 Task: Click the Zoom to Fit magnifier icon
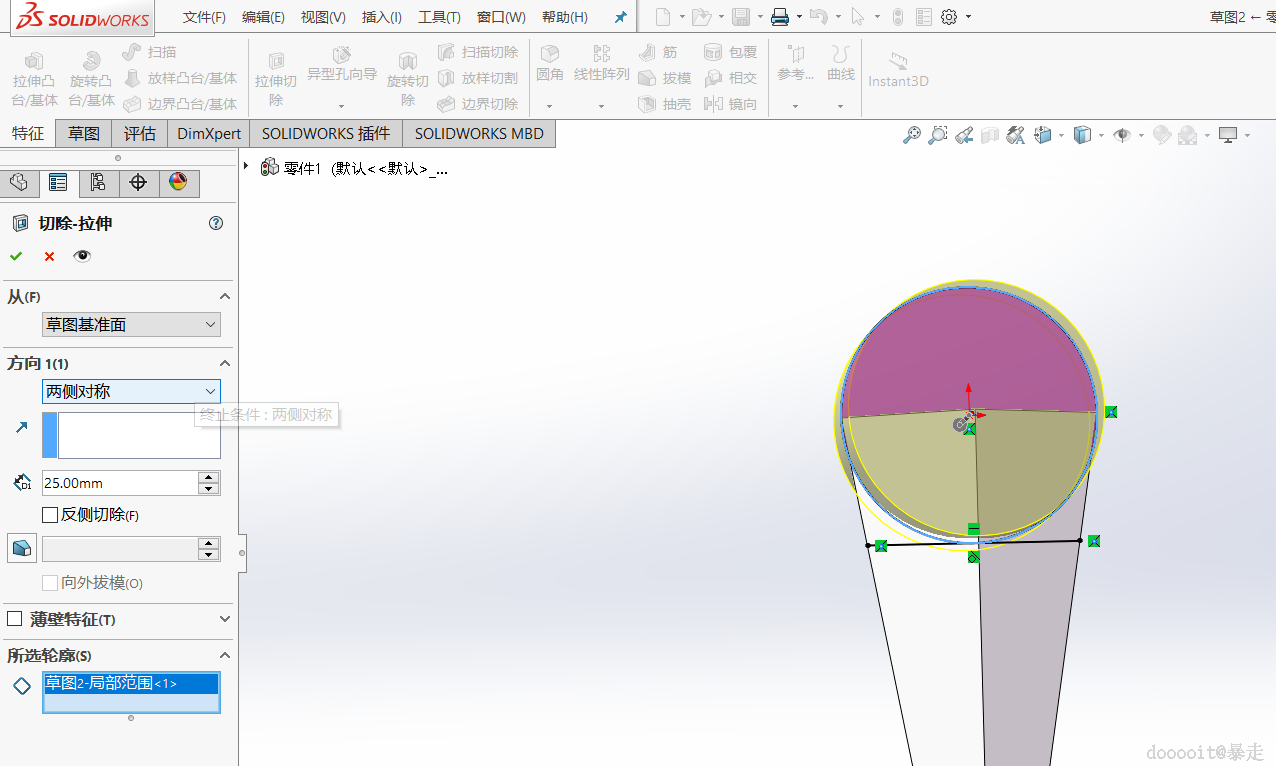point(911,135)
